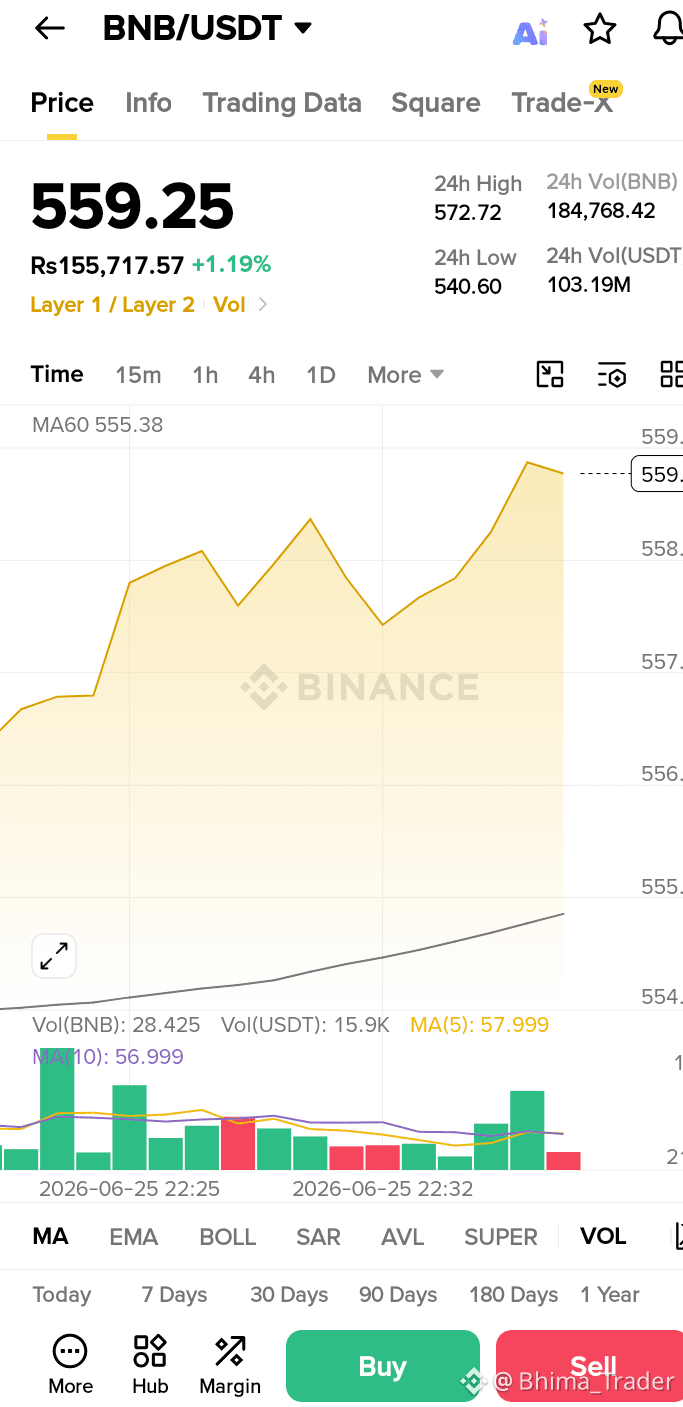683x1407 pixels.
Task: Select the 15m interval tab
Action: tap(138, 375)
